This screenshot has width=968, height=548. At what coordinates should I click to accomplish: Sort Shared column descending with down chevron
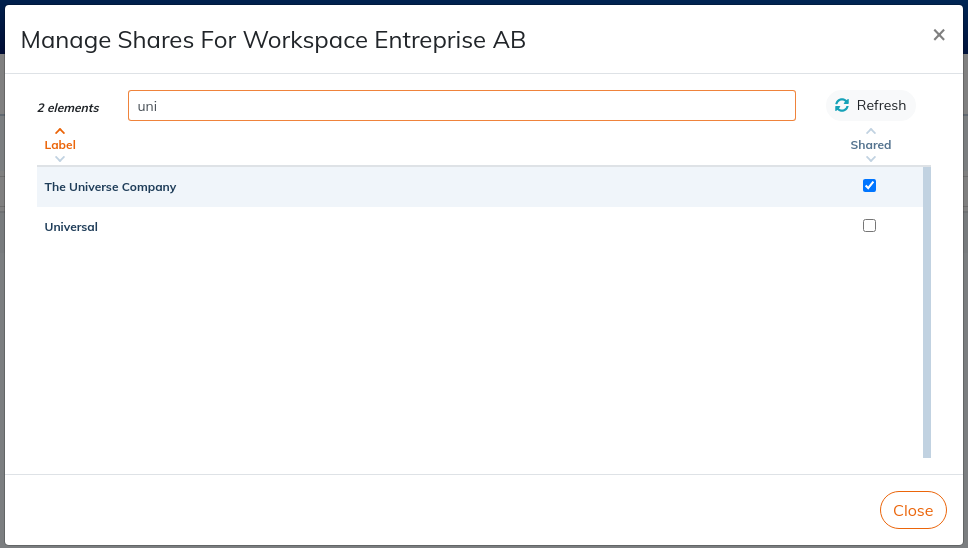(x=870, y=159)
